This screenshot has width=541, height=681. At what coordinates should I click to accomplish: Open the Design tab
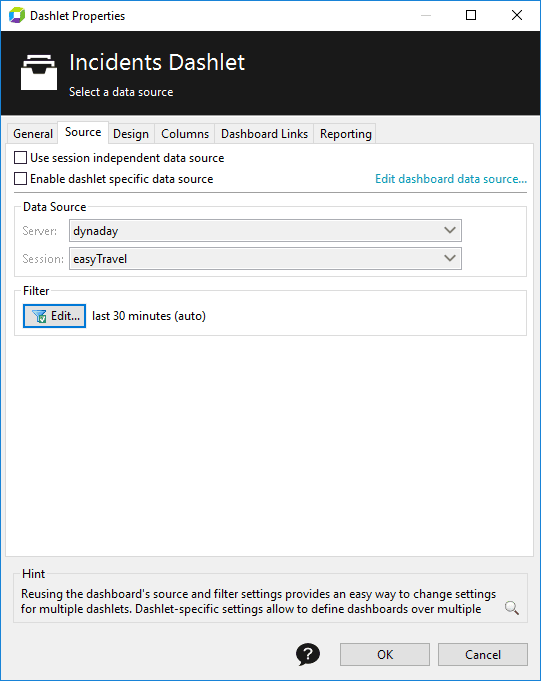(131, 134)
